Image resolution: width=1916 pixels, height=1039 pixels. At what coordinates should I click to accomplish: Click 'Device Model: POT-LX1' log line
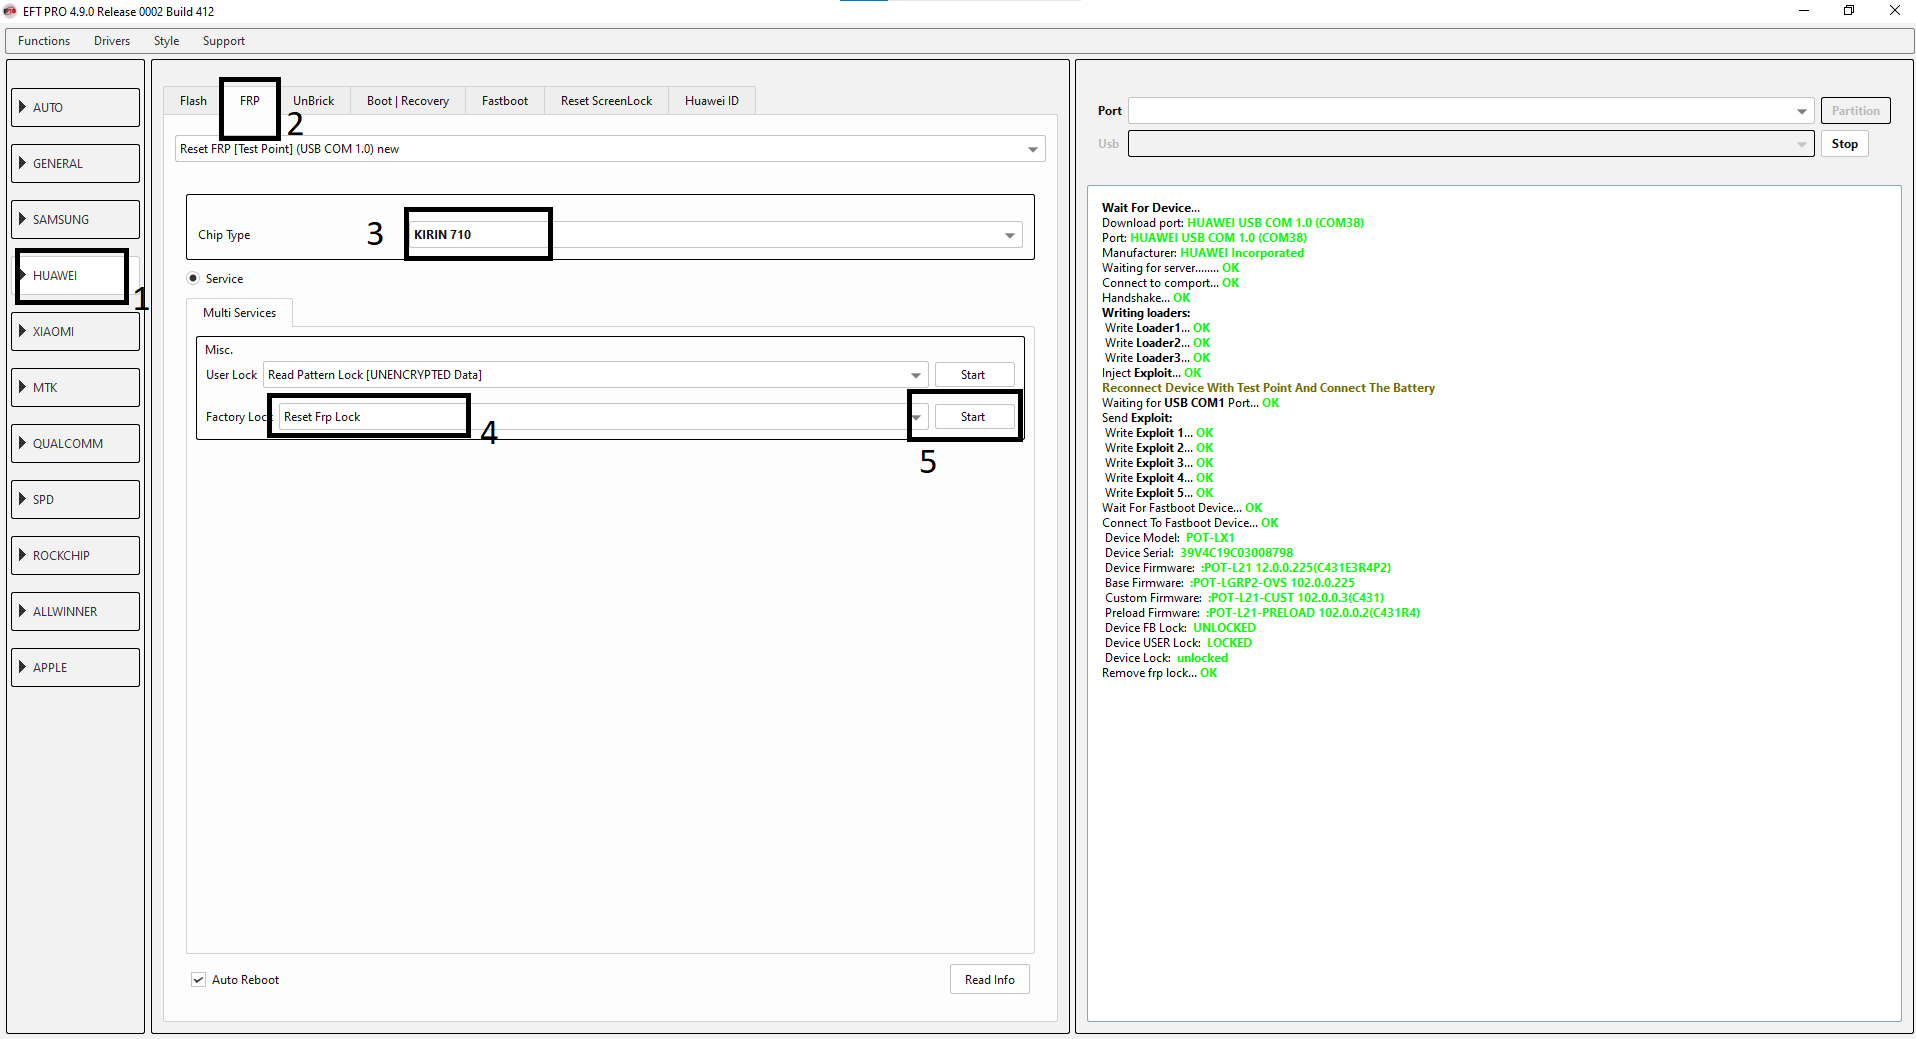[1169, 538]
